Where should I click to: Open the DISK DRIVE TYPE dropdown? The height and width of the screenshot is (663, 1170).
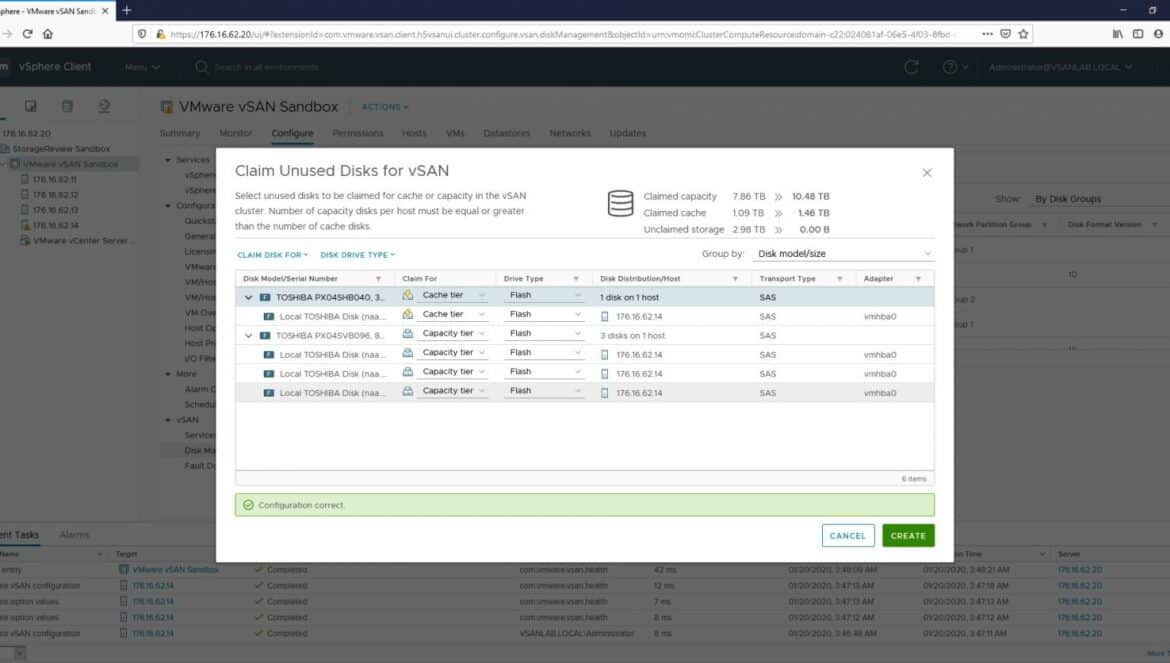357,255
